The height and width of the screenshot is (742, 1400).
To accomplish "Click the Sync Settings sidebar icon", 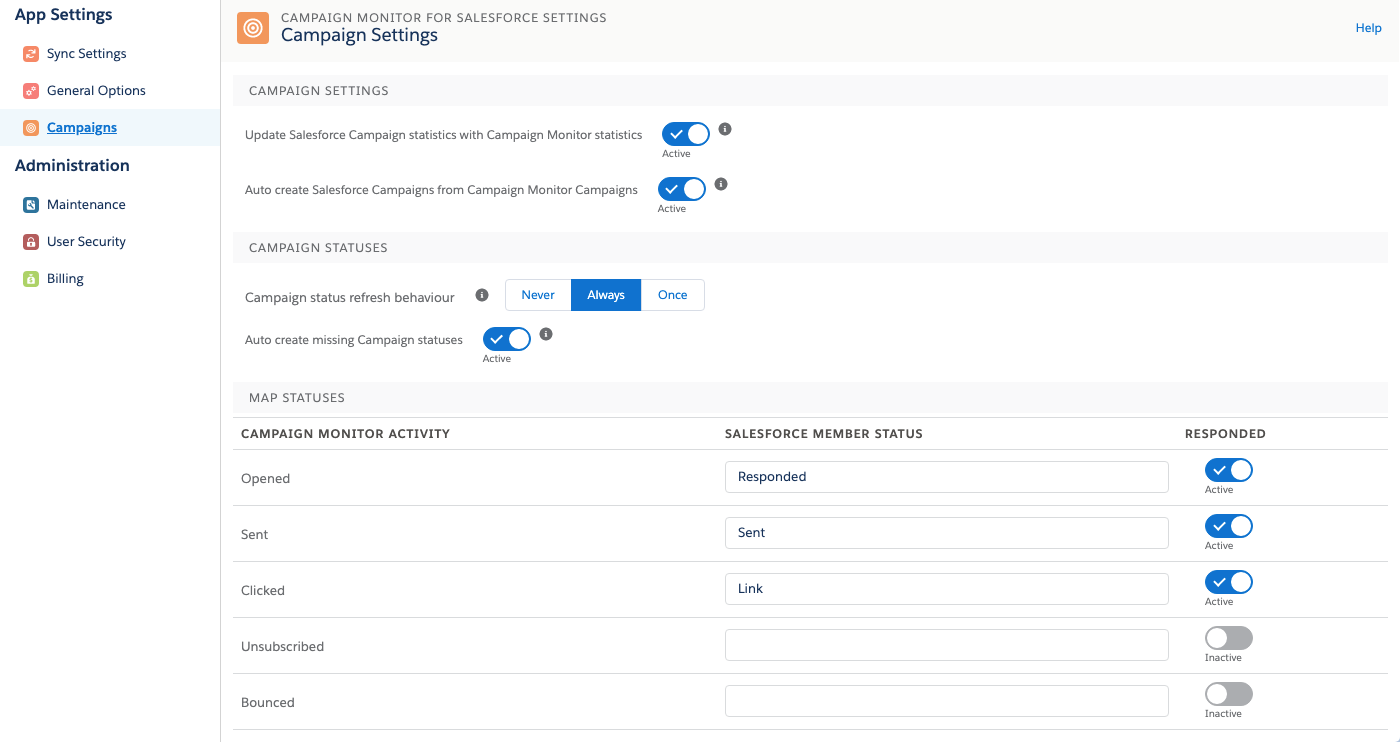I will pos(31,54).
